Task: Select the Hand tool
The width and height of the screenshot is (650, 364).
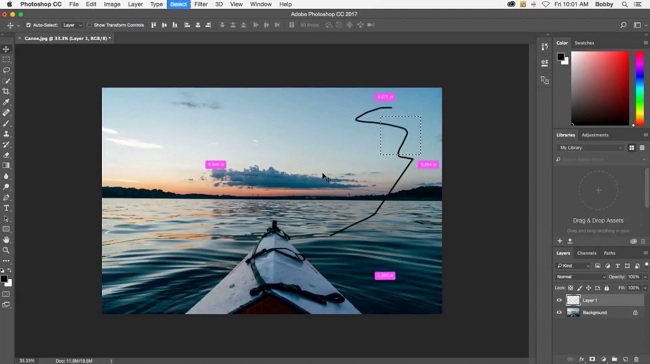Action: [6, 240]
